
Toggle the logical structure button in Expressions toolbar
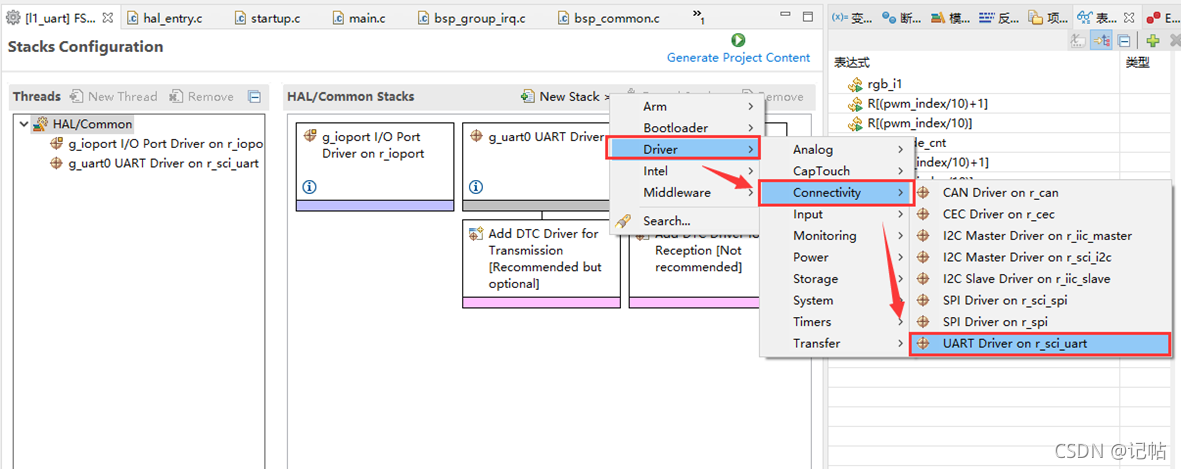point(1100,41)
